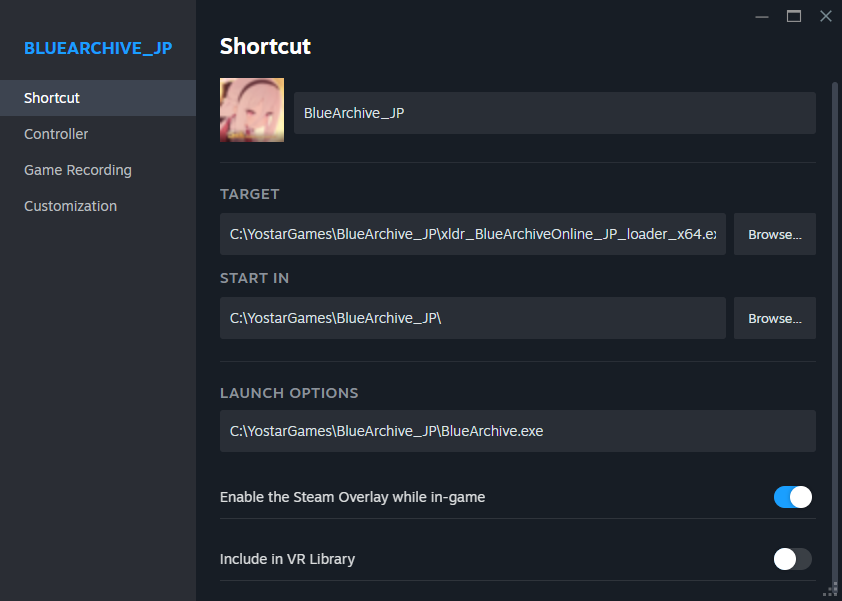The width and height of the screenshot is (842, 601).
Task: Click the Start In directory field
Action: point(473,318)
